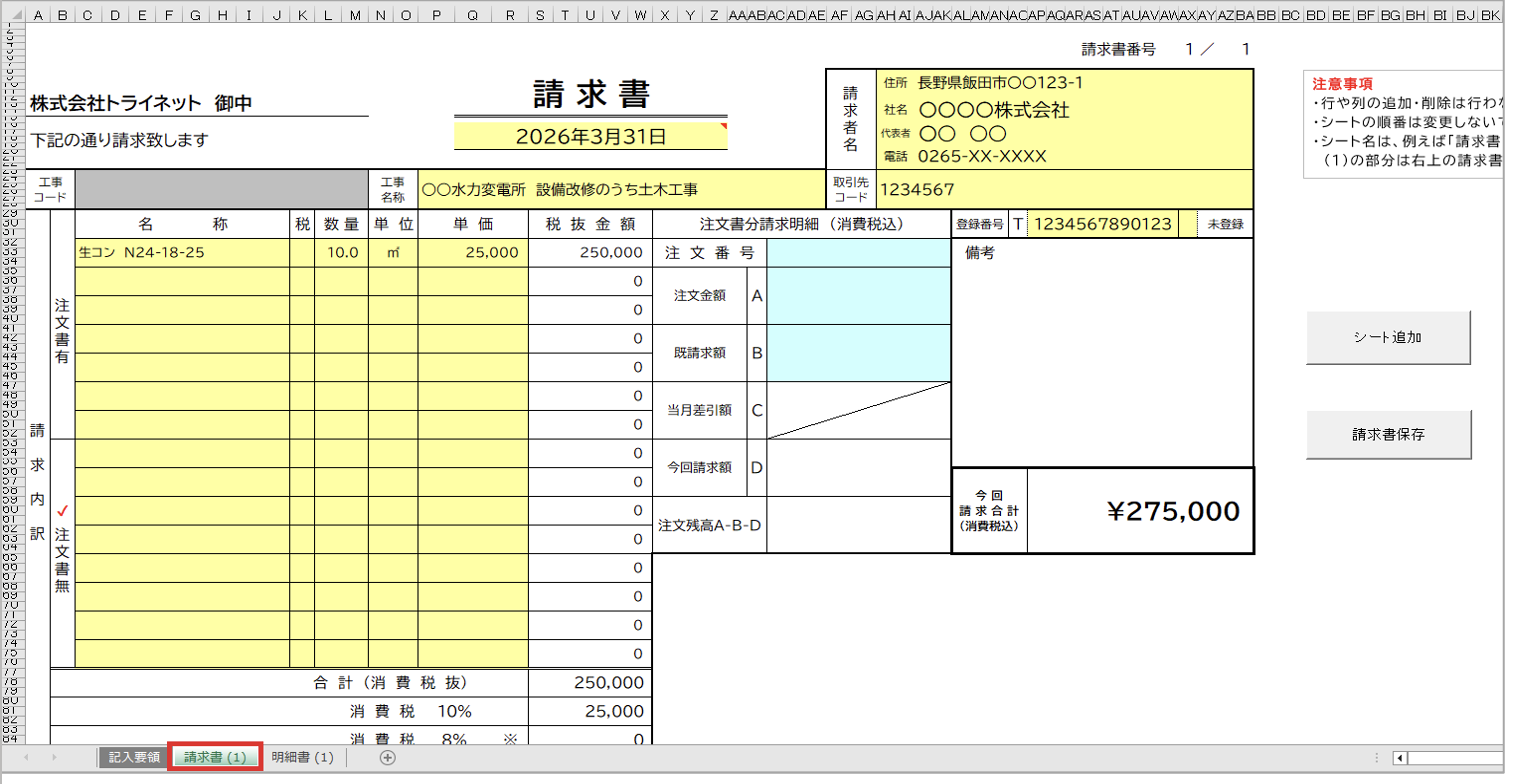Click the 登録番号 cell 1234567890123
This screenshot has width=1514, height=784.
(x=1101, y=224)
